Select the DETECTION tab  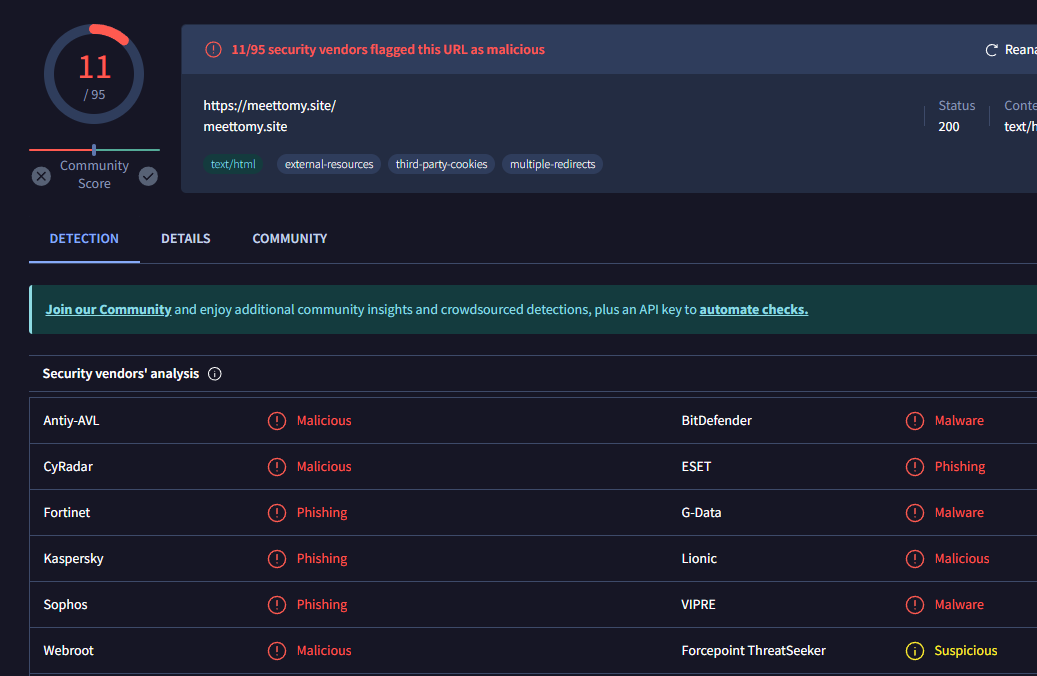[84, 239]
